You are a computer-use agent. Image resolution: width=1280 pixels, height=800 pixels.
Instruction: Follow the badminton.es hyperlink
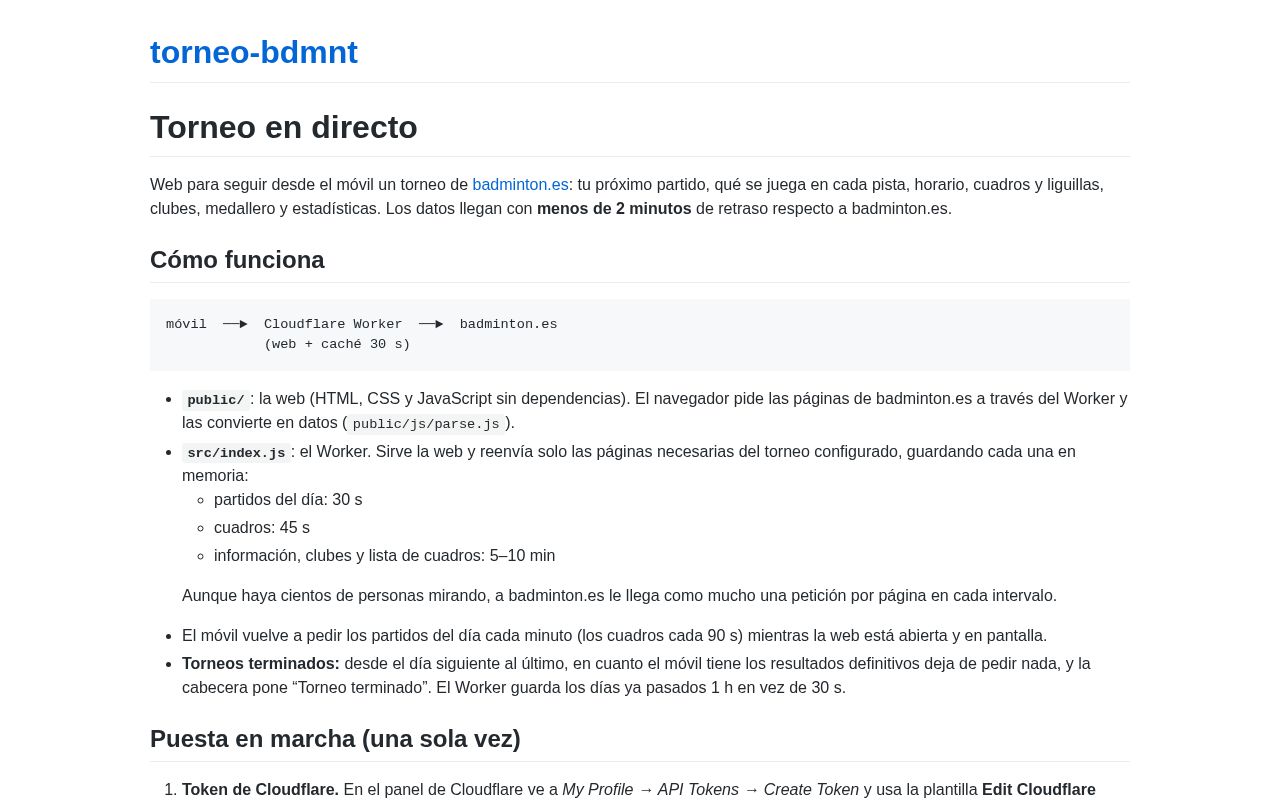click(x=520, y=185)
